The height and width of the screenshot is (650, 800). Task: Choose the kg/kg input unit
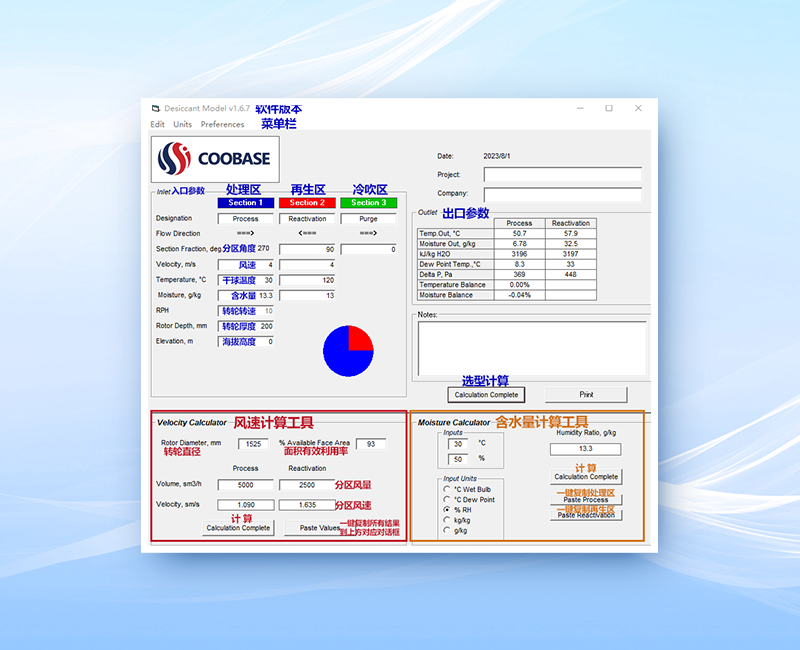[447, 520]
